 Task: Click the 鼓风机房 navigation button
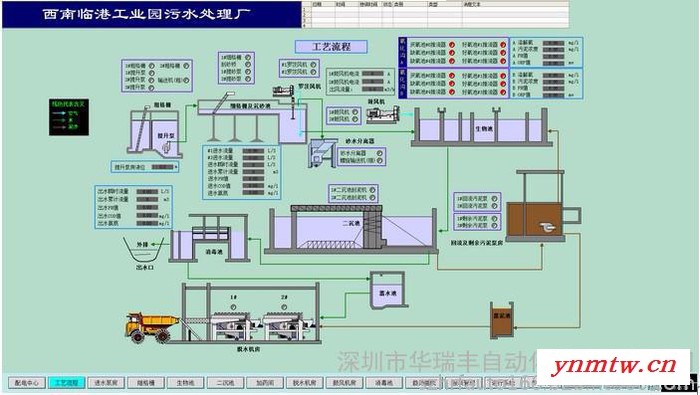tap(344, 383)
